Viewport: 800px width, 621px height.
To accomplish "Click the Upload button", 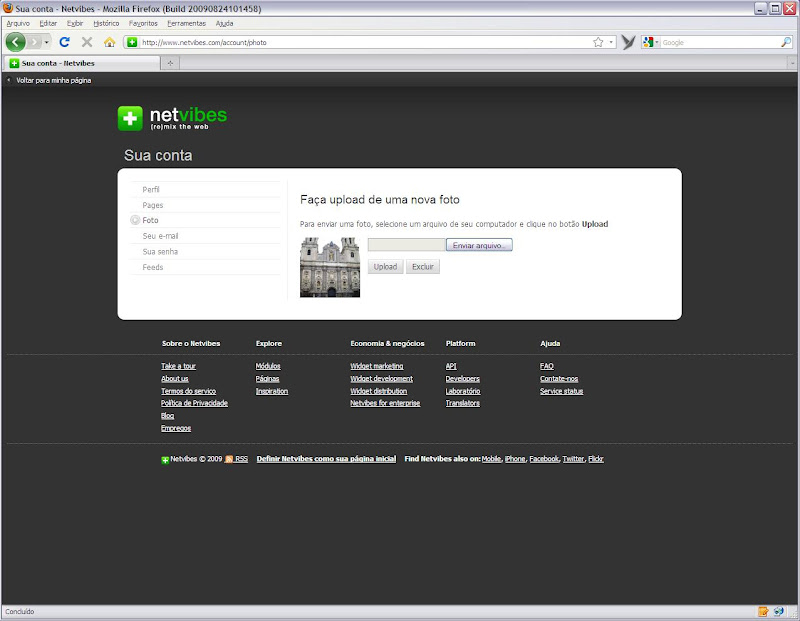I will point(385,266).
